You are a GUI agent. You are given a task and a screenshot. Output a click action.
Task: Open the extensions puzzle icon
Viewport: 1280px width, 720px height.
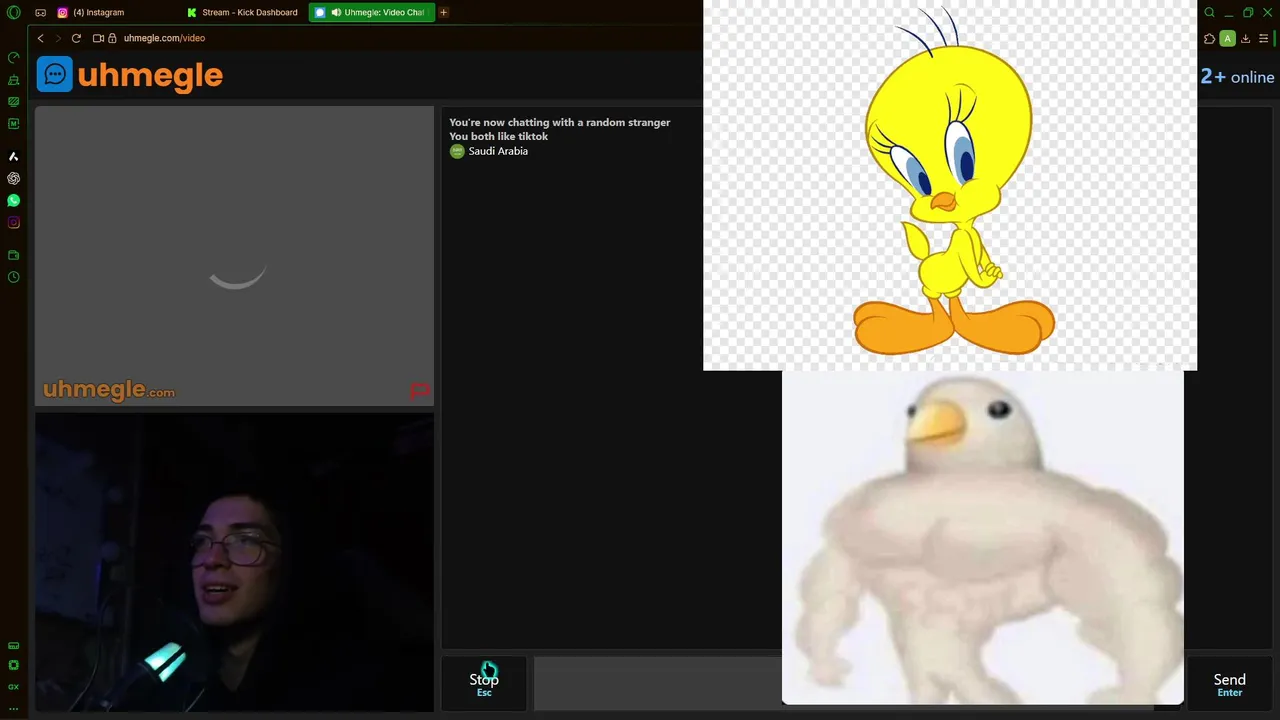[x=1209, y=38]
